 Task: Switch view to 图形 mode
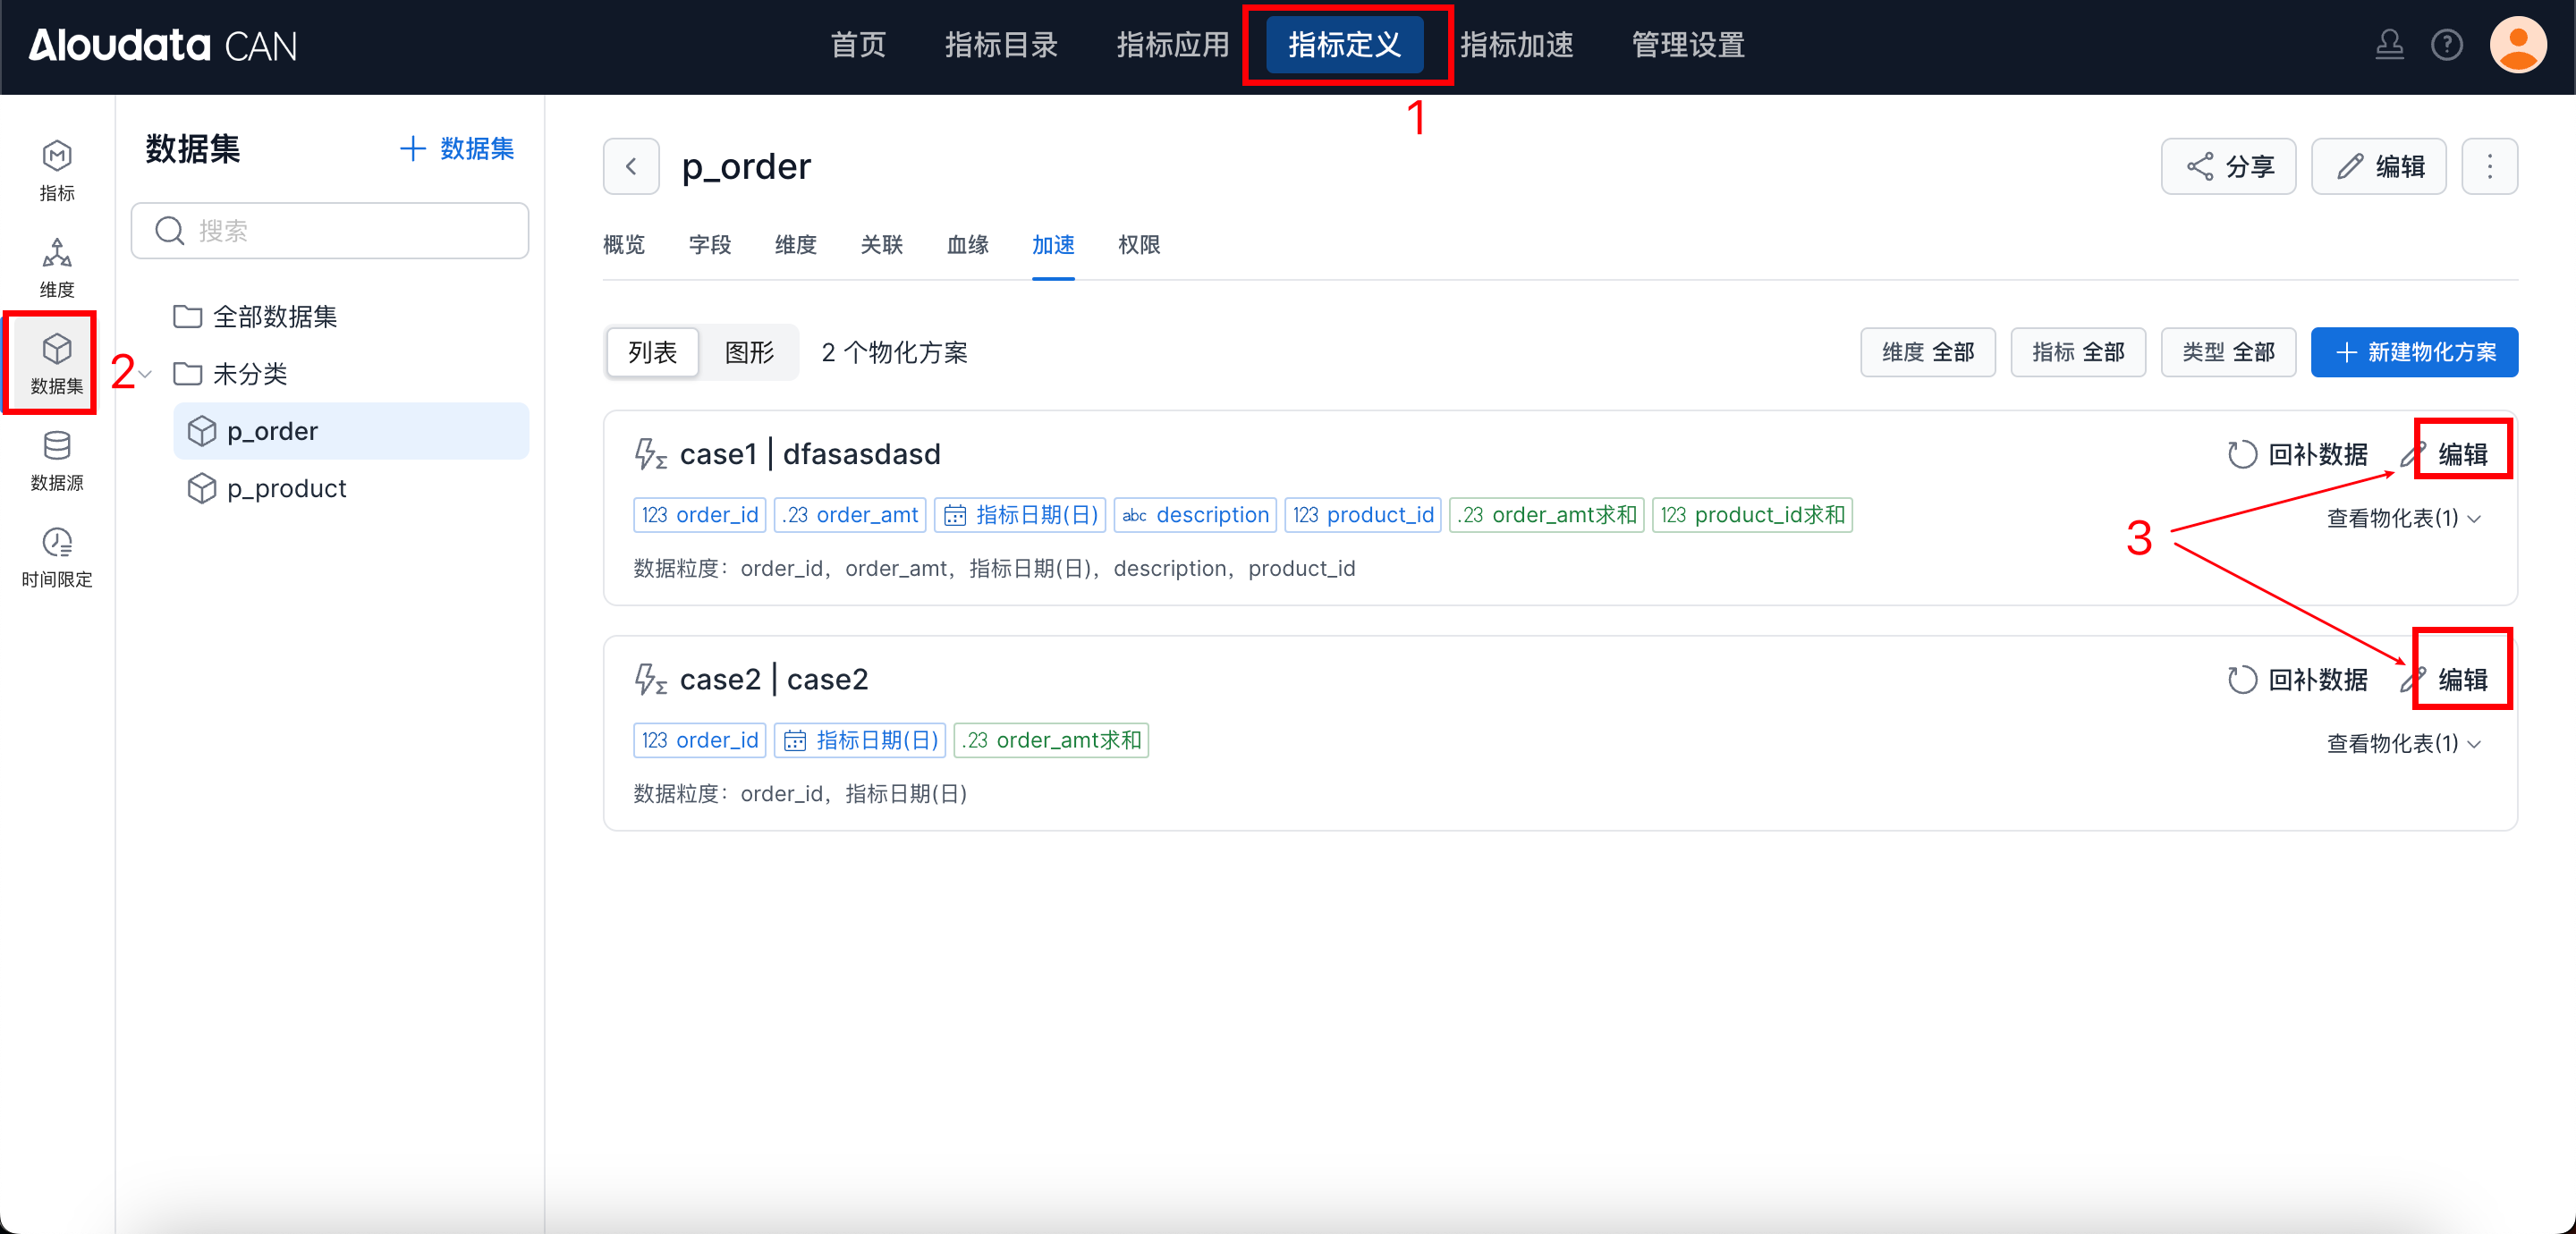[x=749, y=352]
